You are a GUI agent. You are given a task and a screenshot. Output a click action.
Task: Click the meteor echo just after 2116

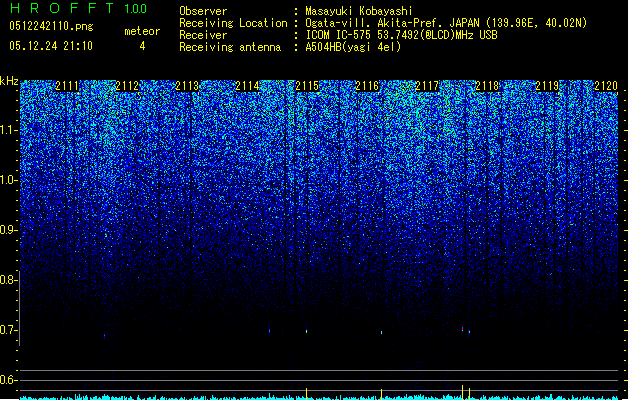tap(381, 332)
